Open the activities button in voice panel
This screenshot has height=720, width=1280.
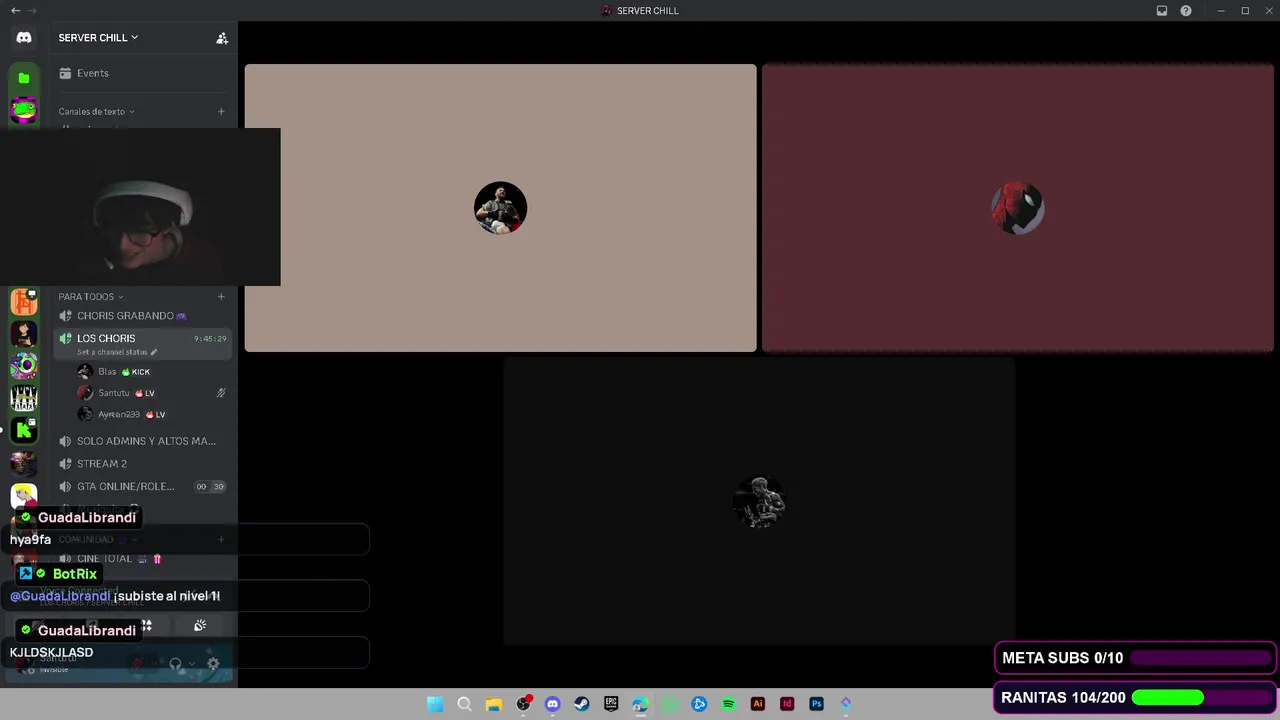click(x=146, y=626)
